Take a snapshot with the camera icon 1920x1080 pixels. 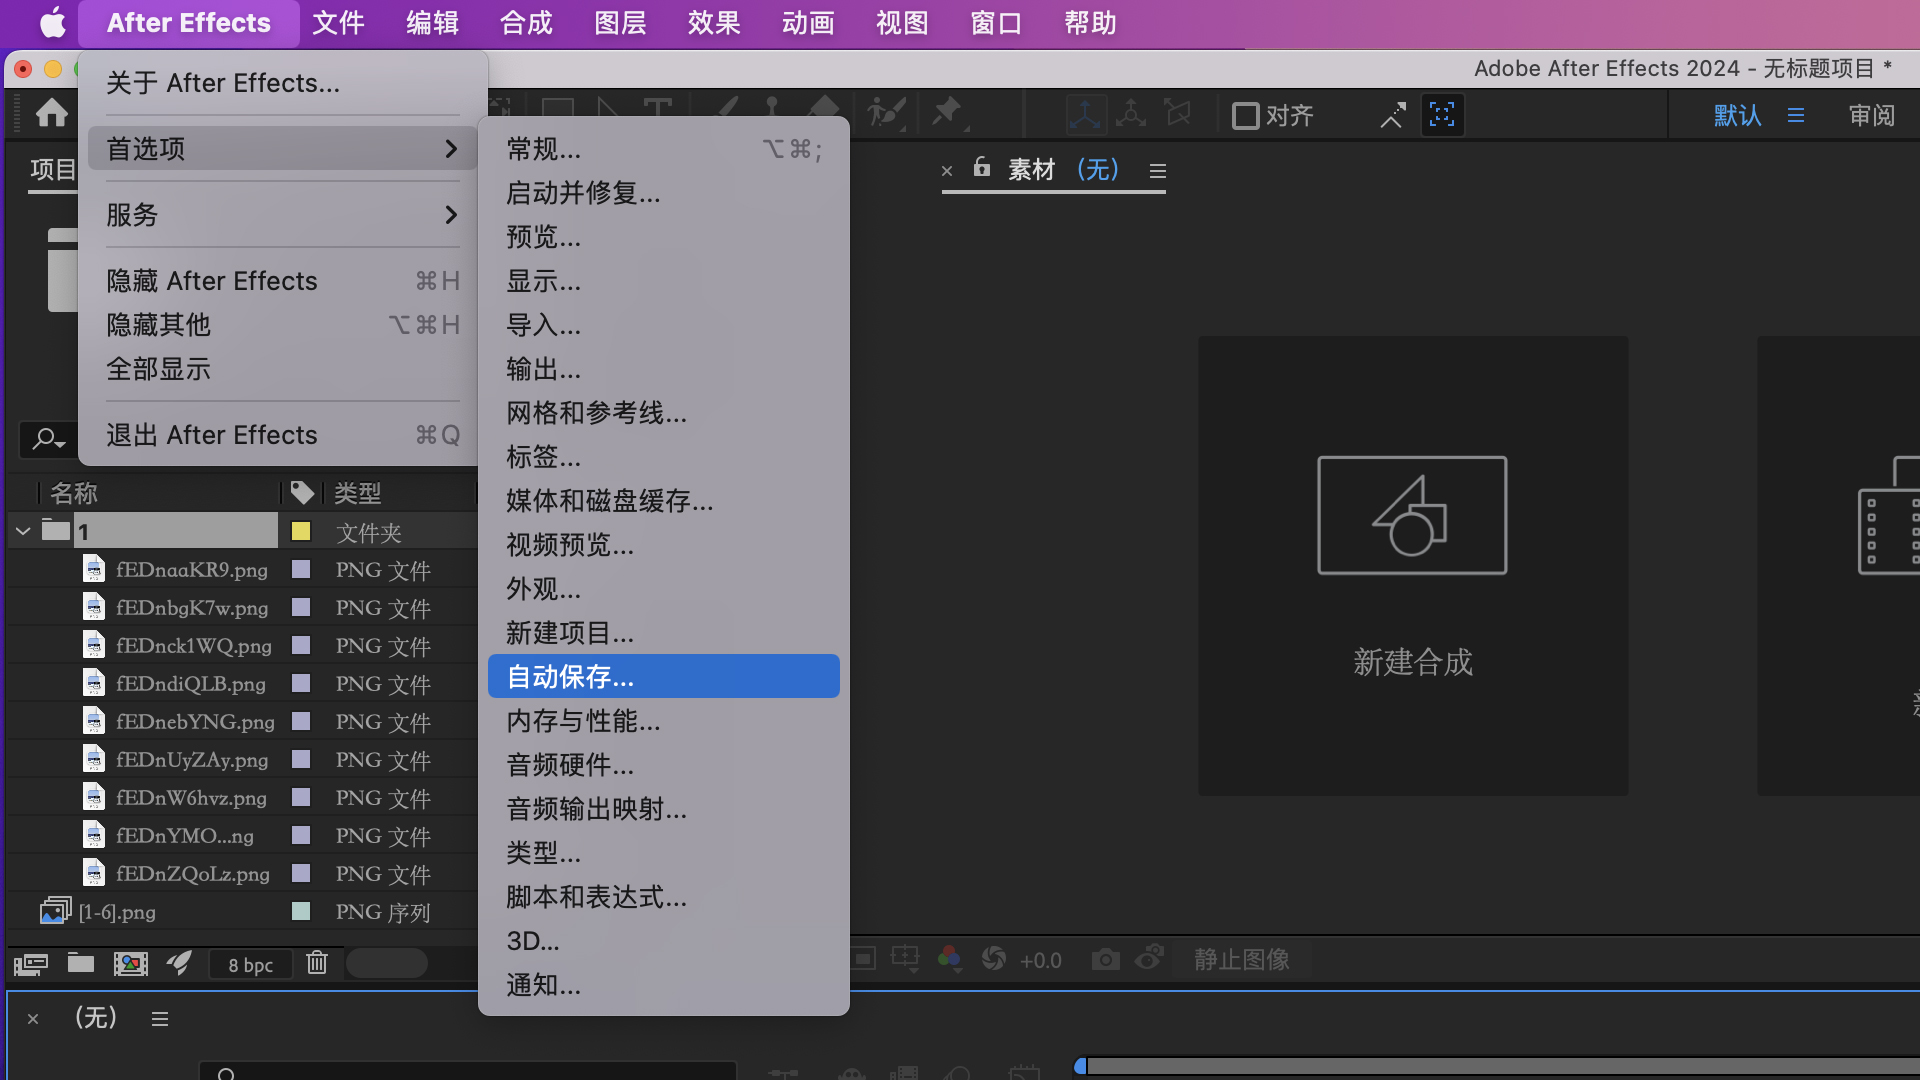1105,960
